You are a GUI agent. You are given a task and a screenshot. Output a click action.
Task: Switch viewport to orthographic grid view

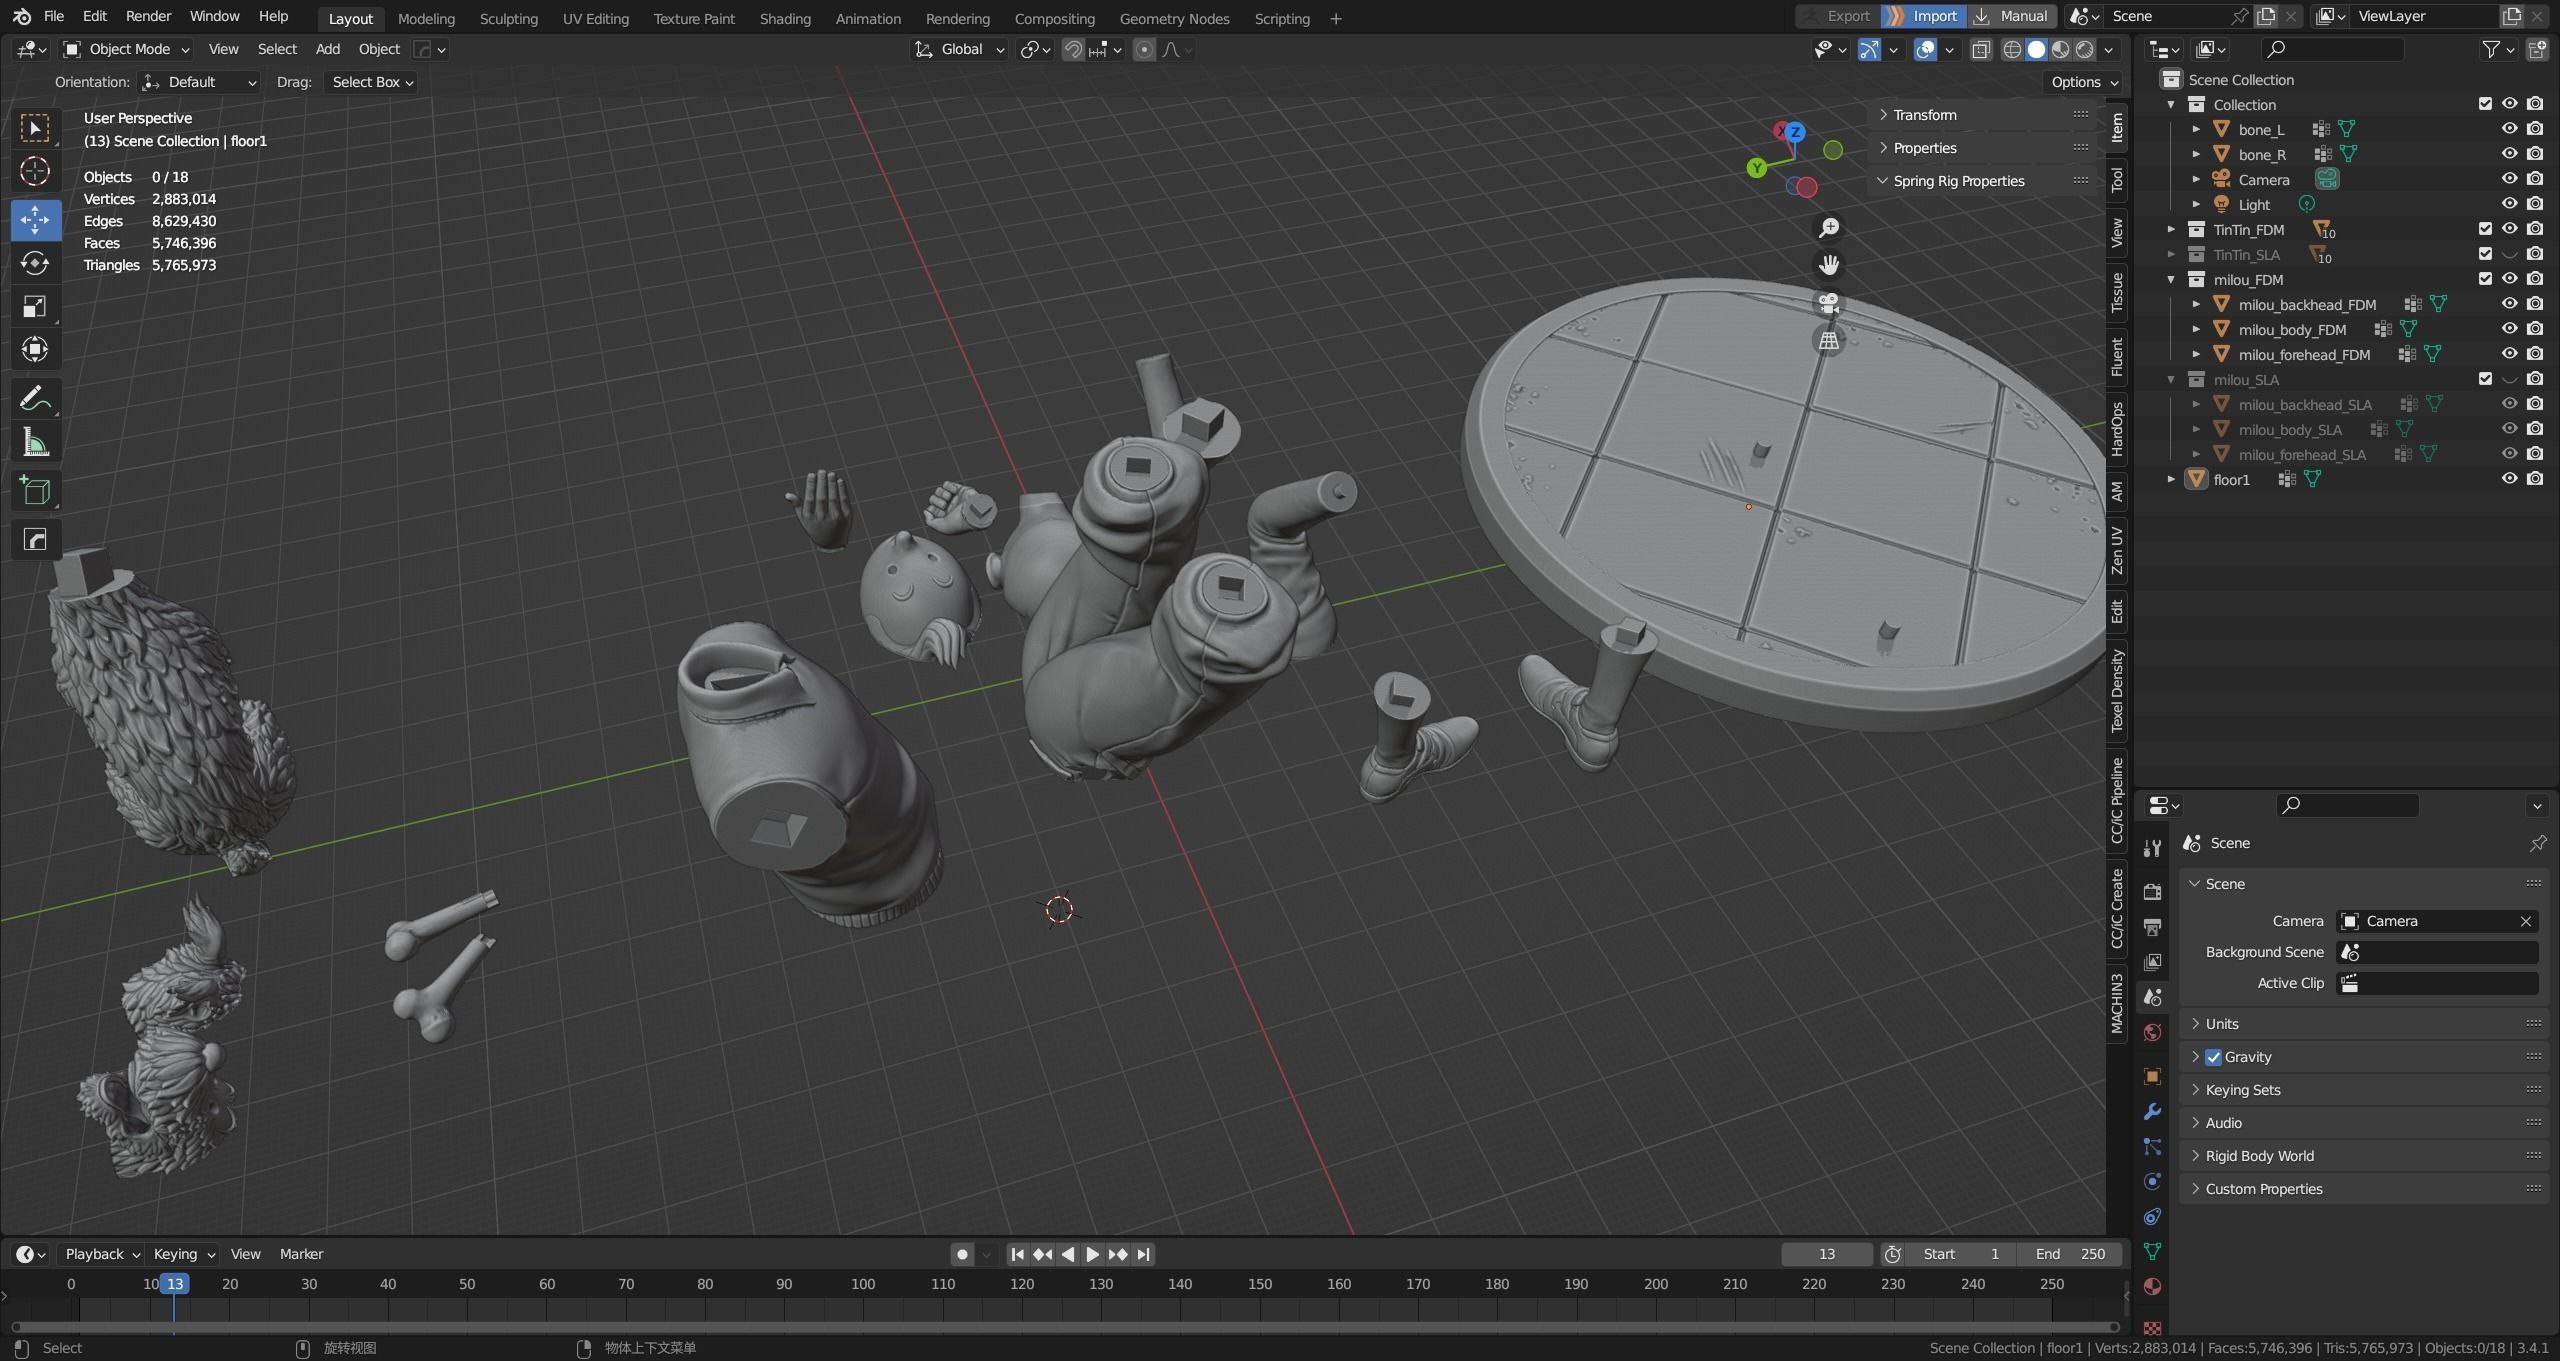coord(1829,340)
